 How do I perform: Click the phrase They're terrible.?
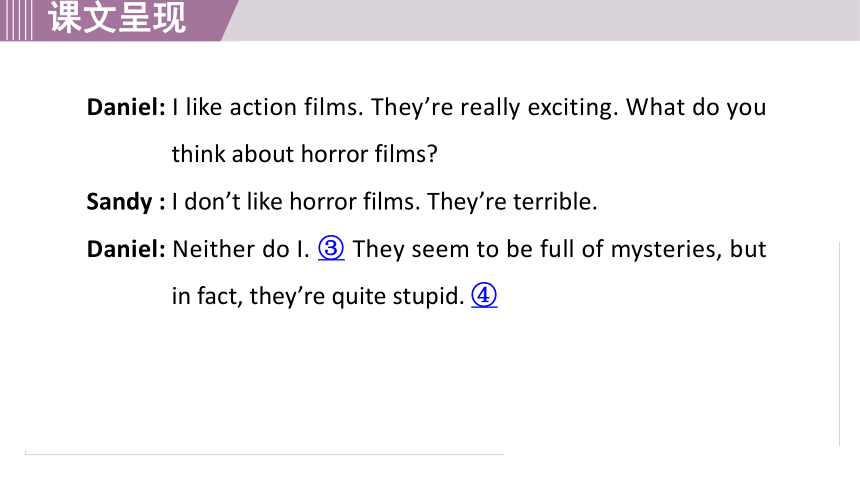coord(512,202)
